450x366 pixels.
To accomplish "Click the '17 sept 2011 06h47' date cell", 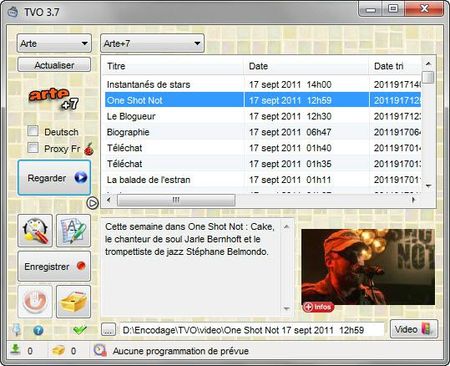I will coord(290,132).
